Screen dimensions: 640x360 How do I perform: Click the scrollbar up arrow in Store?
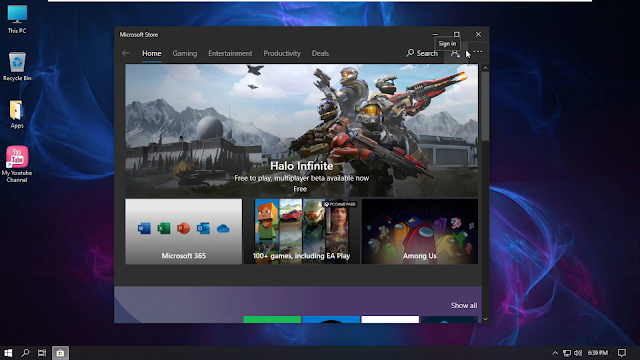coord(485,68)
